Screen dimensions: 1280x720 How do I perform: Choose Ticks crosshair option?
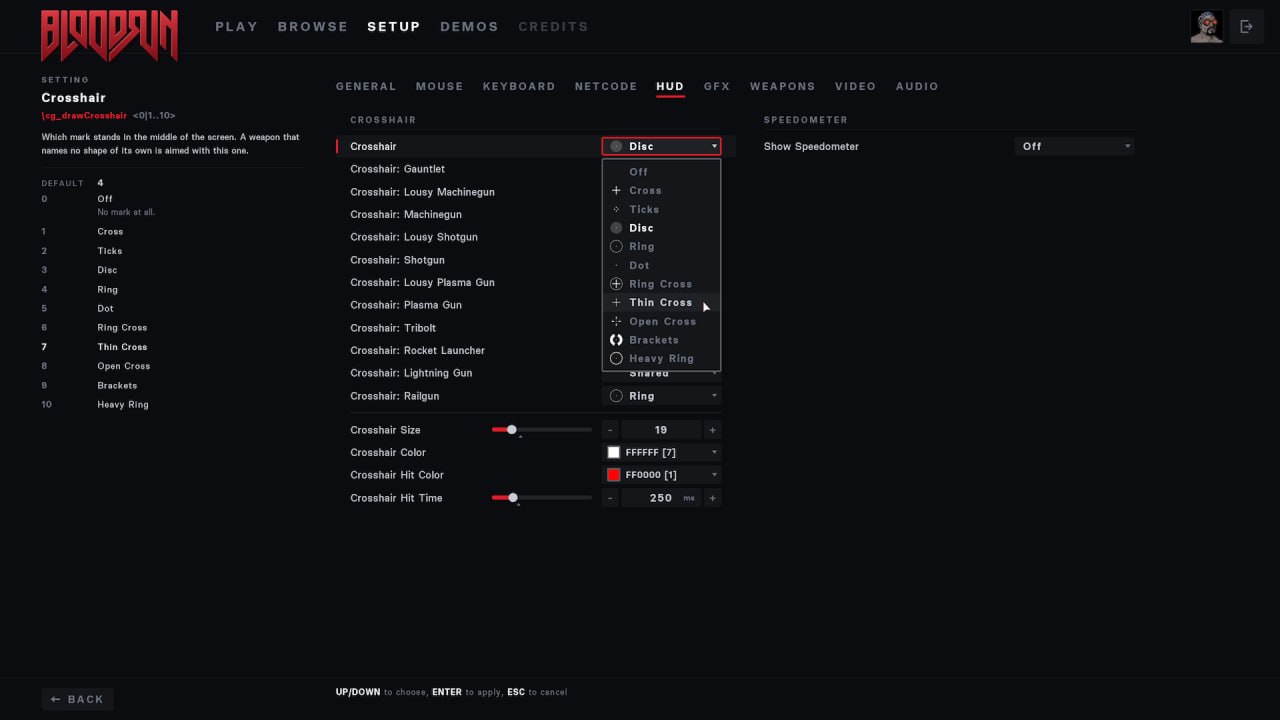661,210
